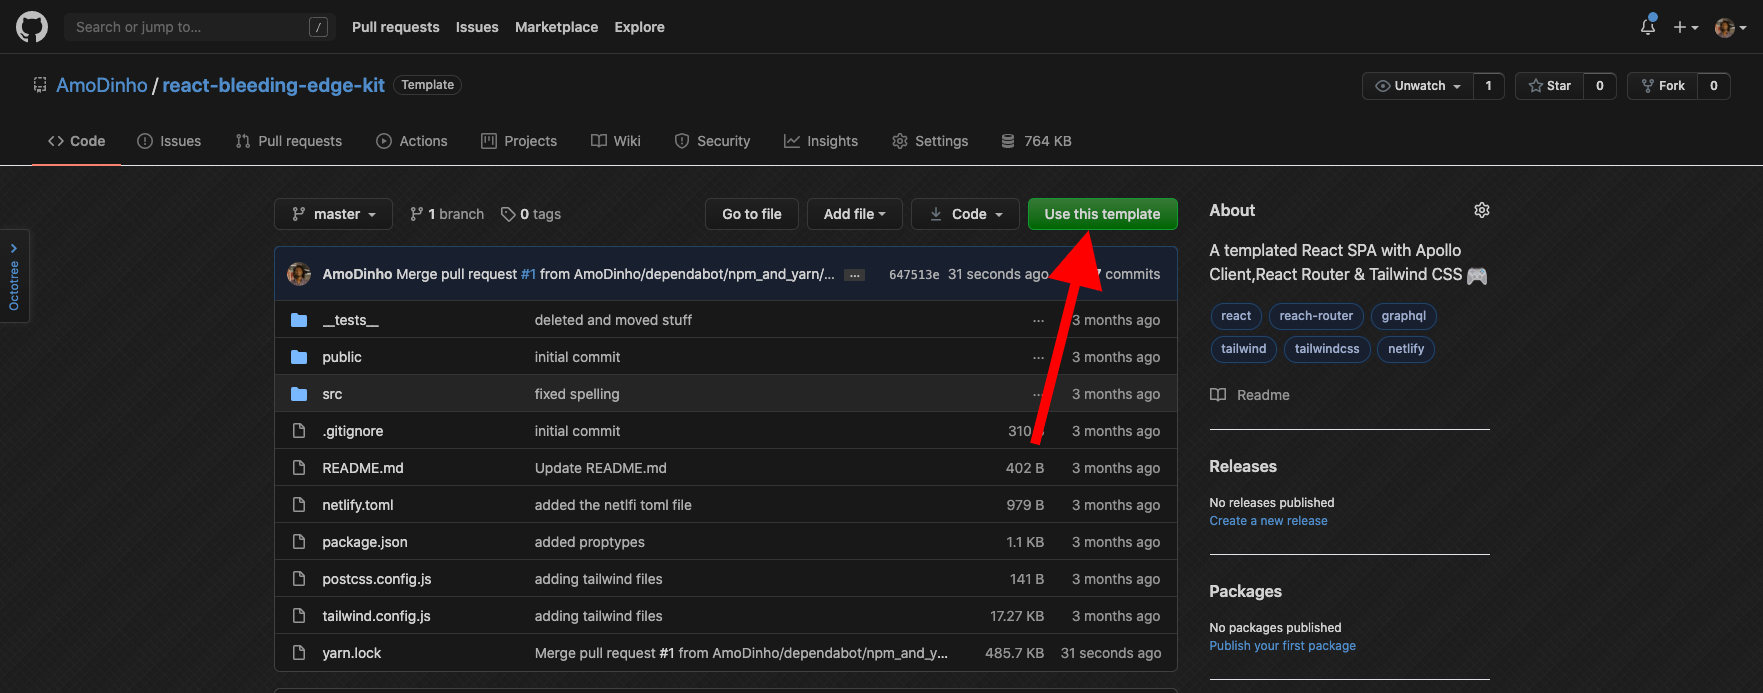Open the Unwatch notifications dropdown
This screenshot has height=693, width=1763.
point(1417,86)
